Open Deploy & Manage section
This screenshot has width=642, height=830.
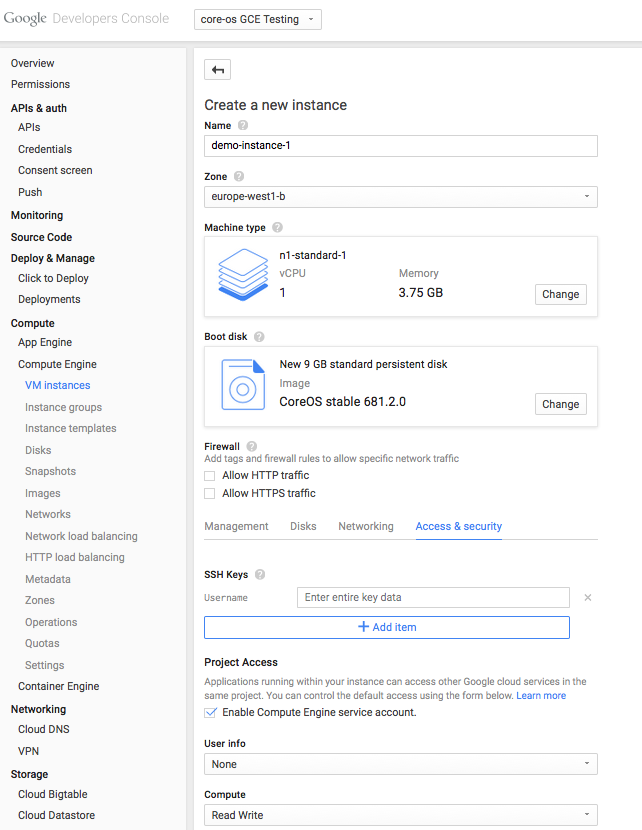(52, 258)
